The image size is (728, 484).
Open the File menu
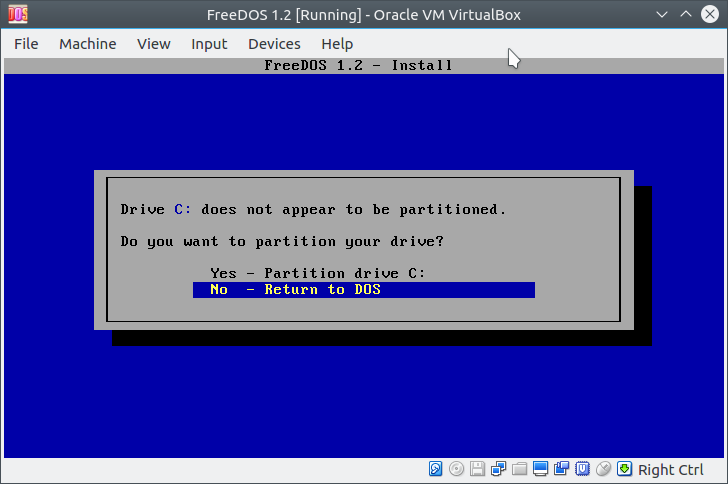coord(26,44)
